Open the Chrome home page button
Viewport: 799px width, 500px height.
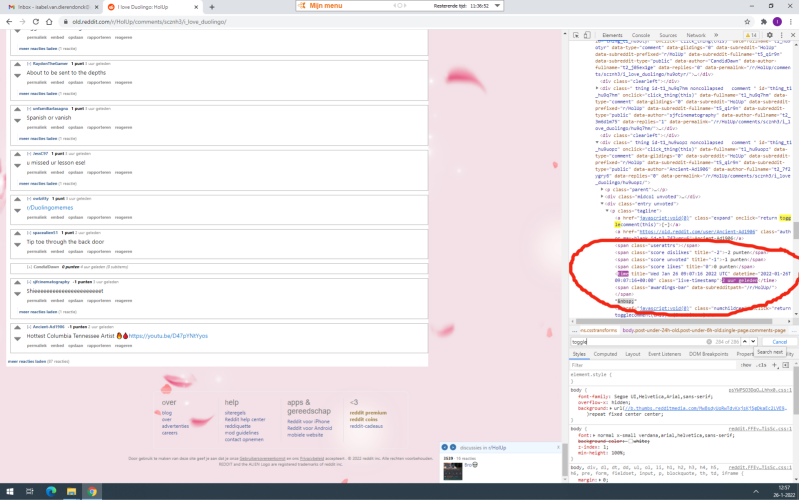pyautogui.click(x=49, y=22)
